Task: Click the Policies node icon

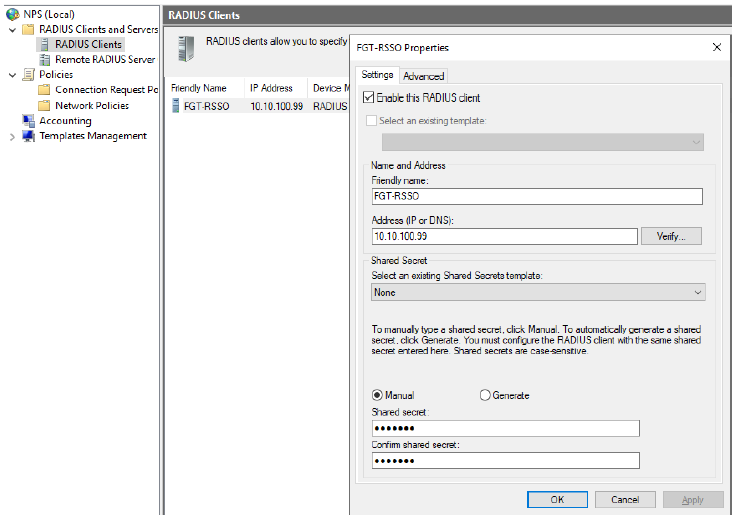Action: tap(28, 75)
